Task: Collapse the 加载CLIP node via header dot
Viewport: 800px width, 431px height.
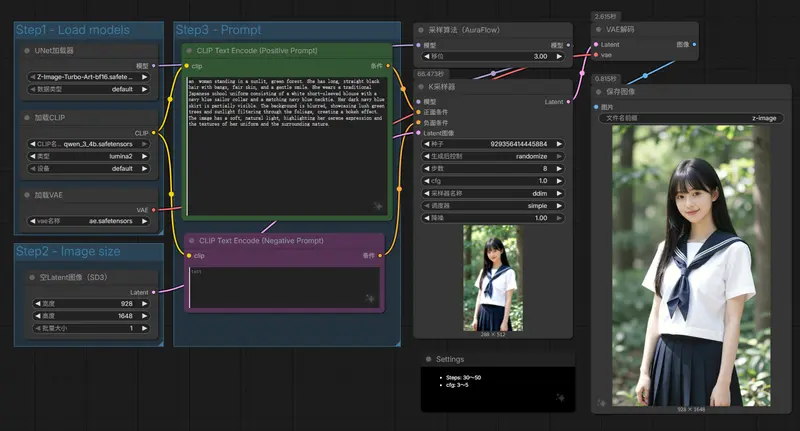Action: [29, 118]
